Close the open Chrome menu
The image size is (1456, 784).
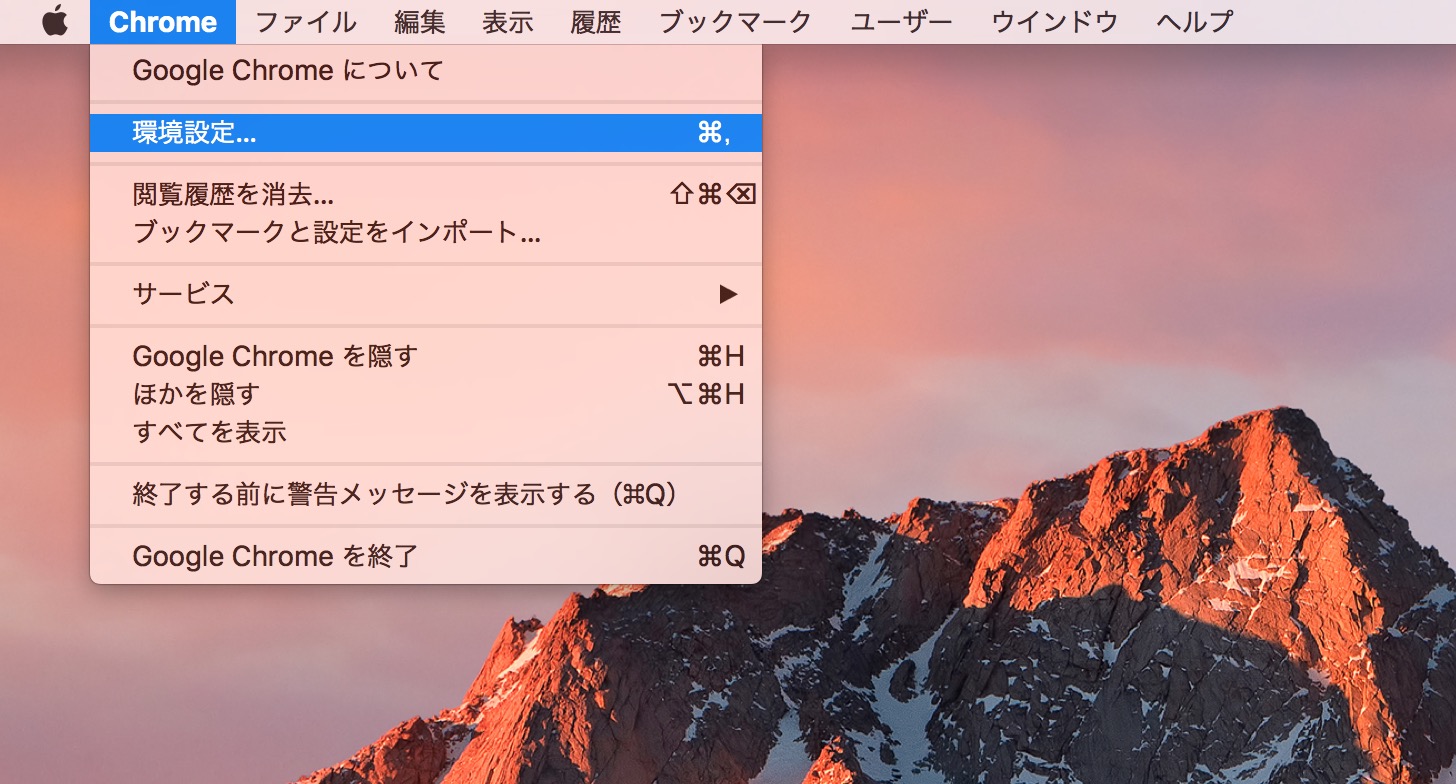tap(162, 21)
